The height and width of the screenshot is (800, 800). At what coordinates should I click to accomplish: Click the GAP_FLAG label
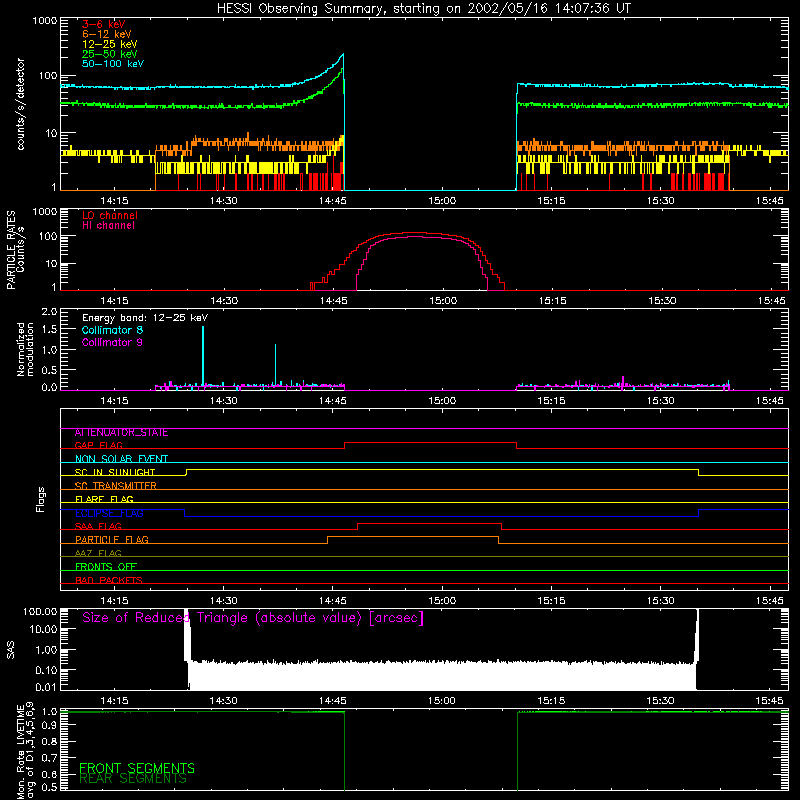tap(98, 445)
